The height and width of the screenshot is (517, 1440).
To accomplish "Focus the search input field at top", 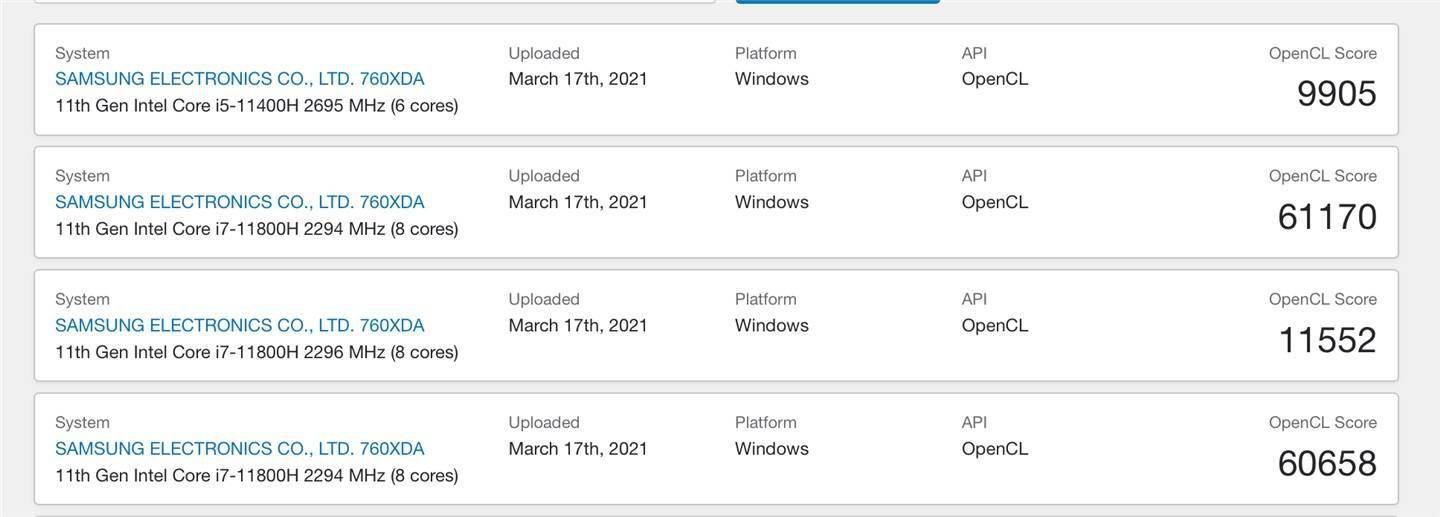I will pos(375,2).
